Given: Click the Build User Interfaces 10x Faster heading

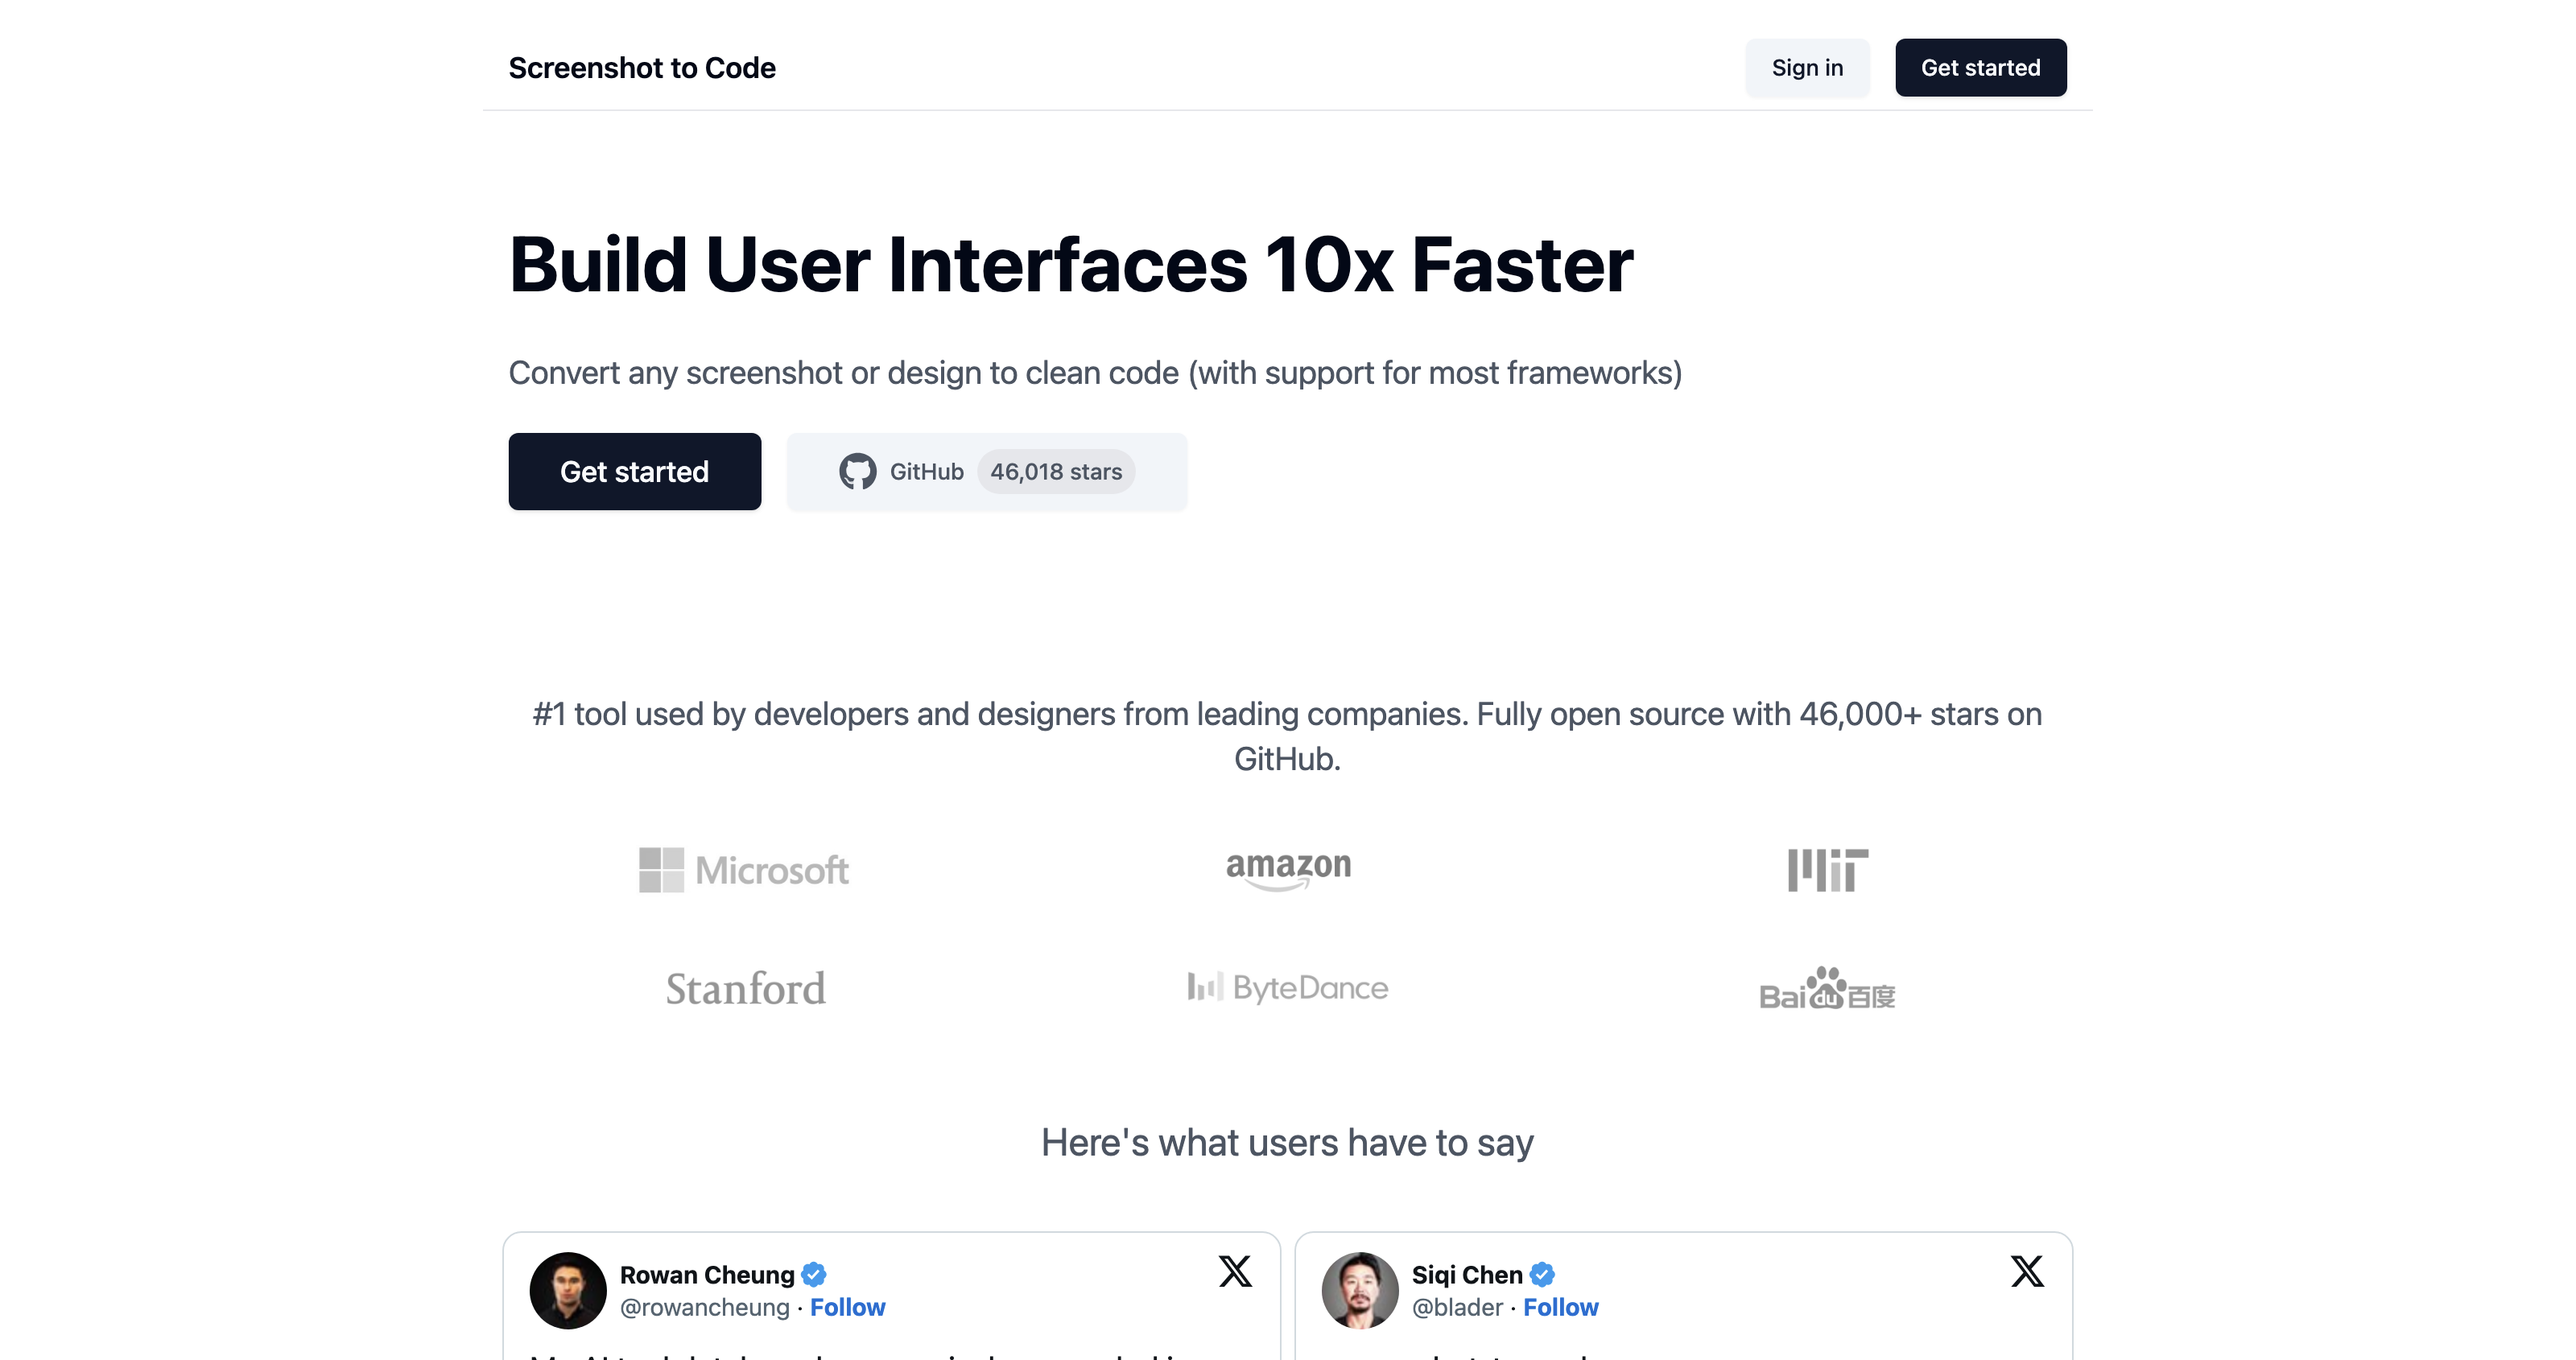Looking at the screenshot, I should 1071,265.
